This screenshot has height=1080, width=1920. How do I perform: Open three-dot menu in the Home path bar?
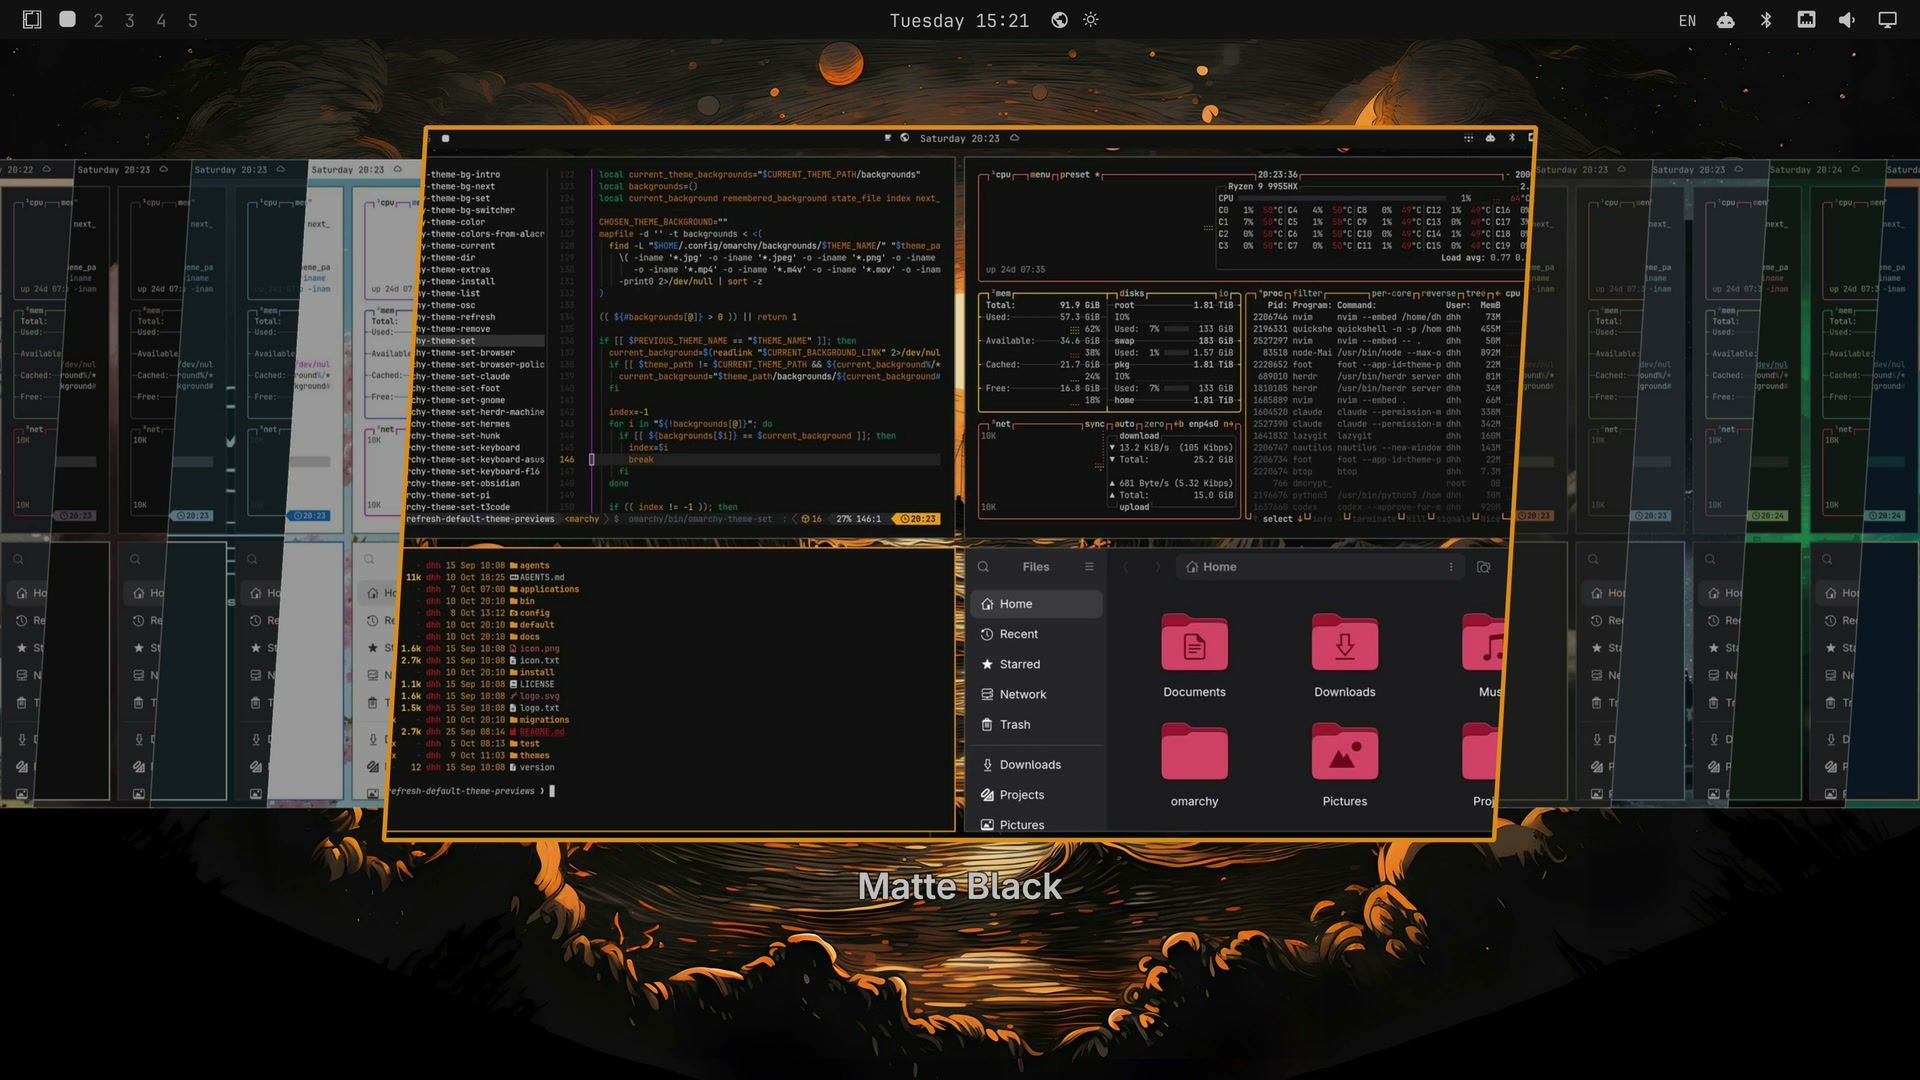1451,567
